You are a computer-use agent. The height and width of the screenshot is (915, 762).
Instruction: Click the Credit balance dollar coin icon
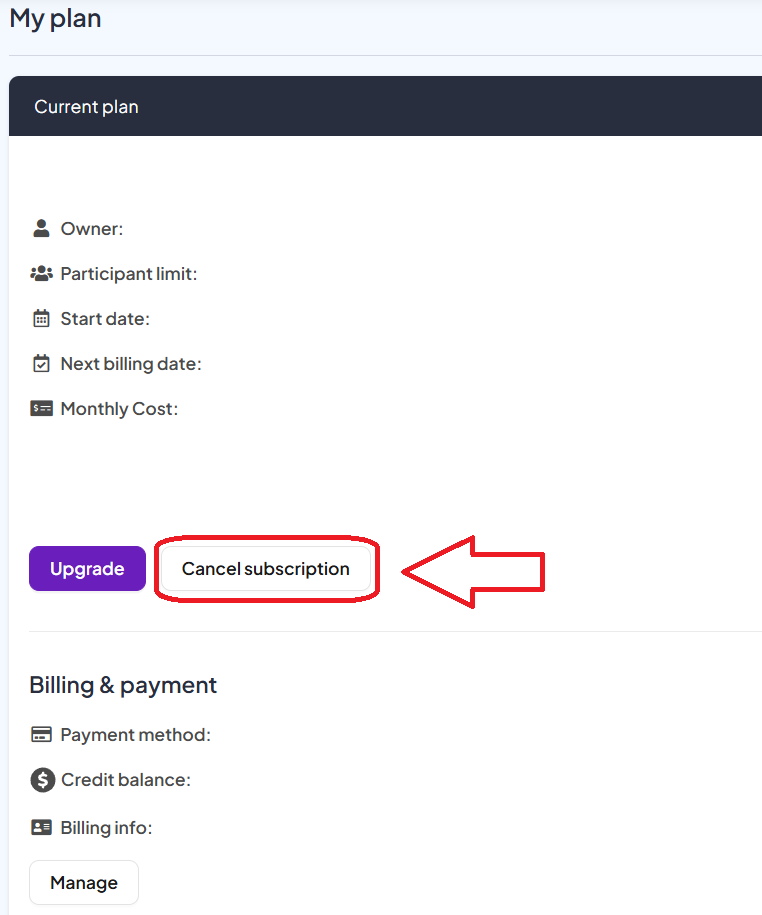pyautogui.click(x=41, y=780)
